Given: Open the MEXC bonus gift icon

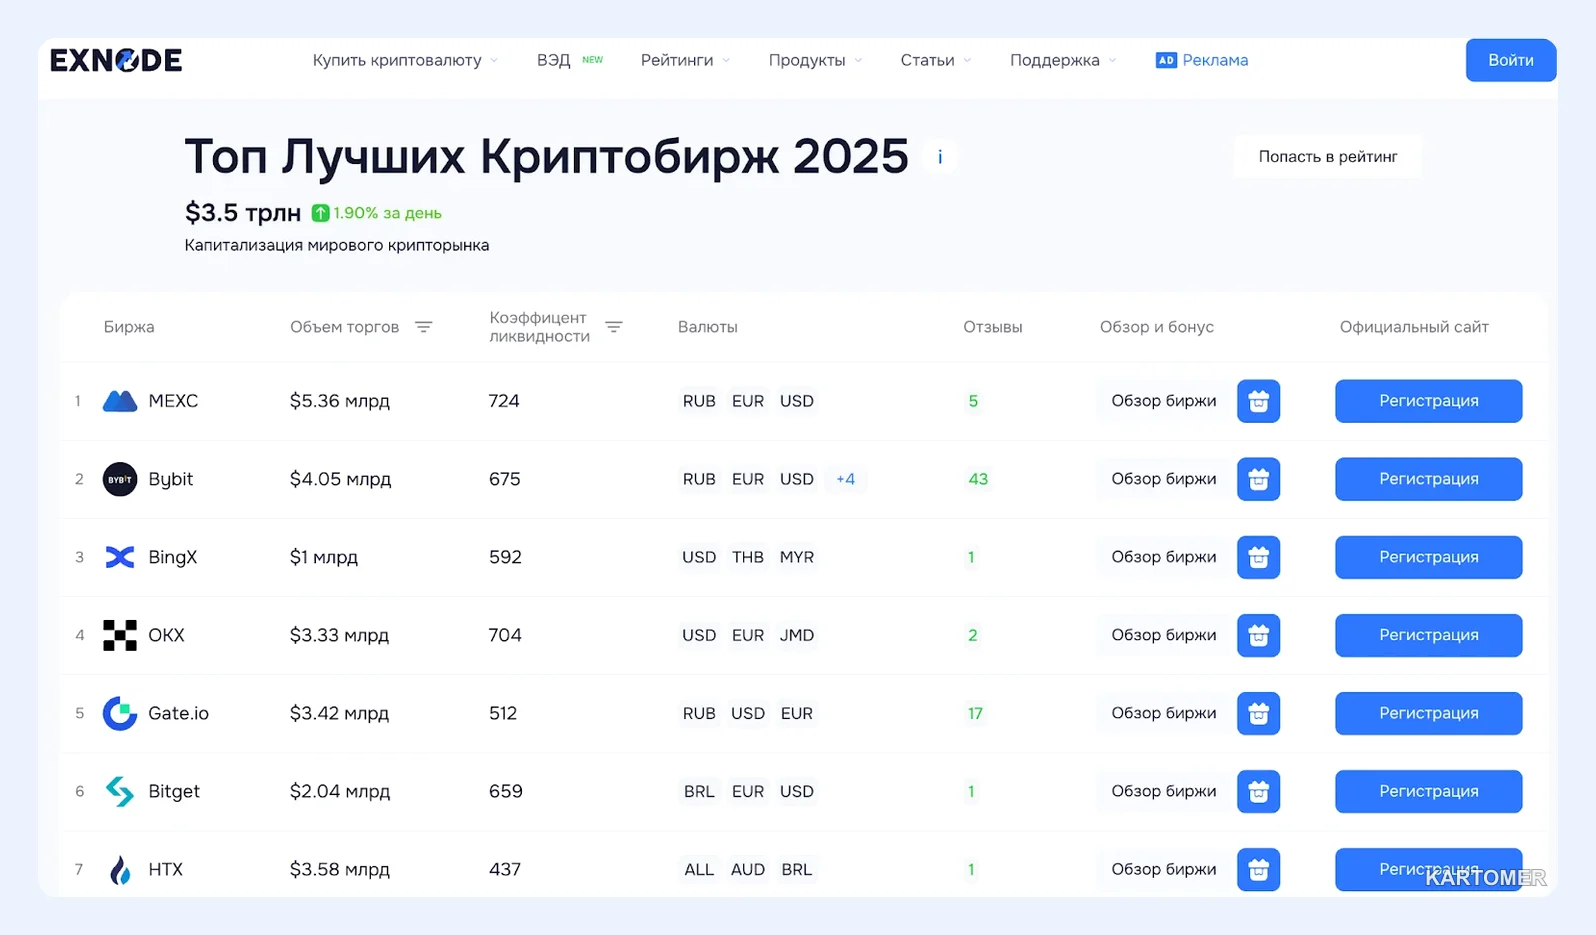Looking at the screenshot, I should tap(1258, 401).
